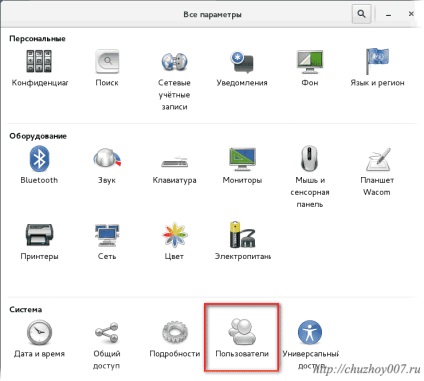Open the Уведомления notifications settings
This screenshot has width=424, height=381.
pos(242,68)
